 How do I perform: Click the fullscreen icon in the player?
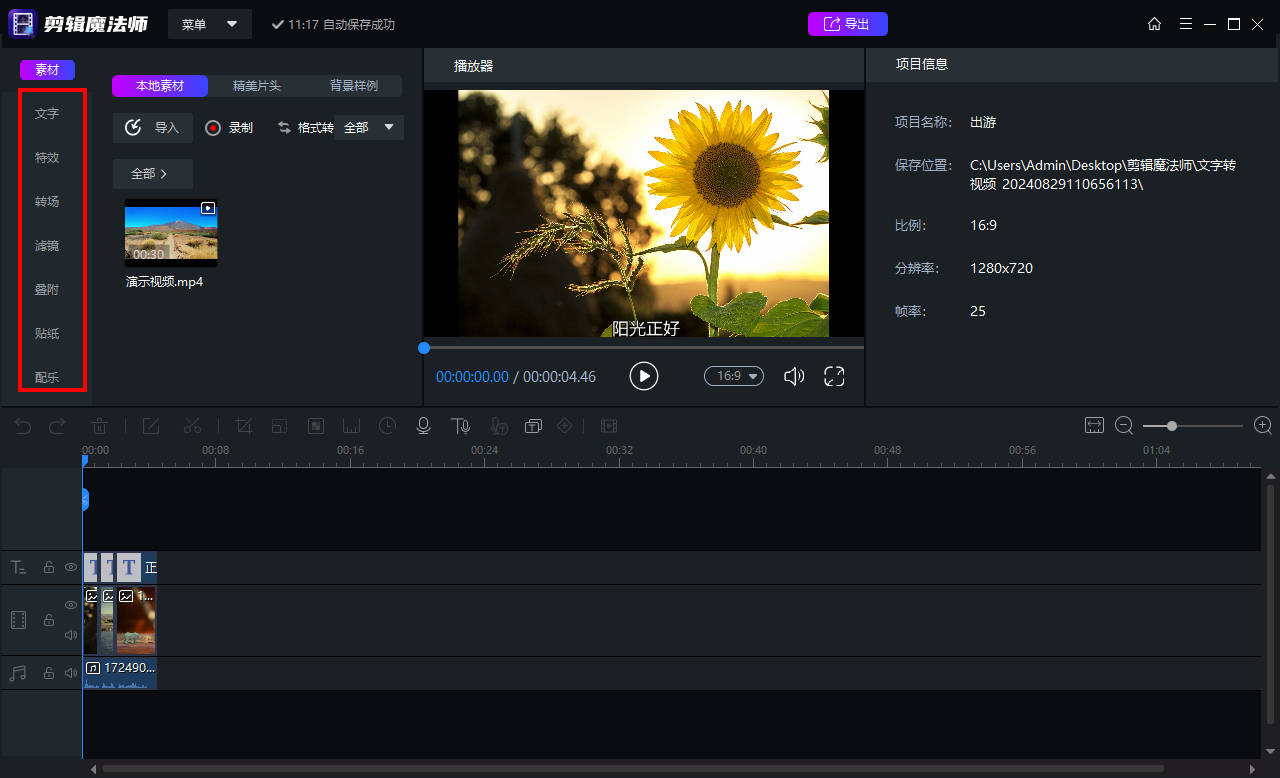(x=834, y=376)
